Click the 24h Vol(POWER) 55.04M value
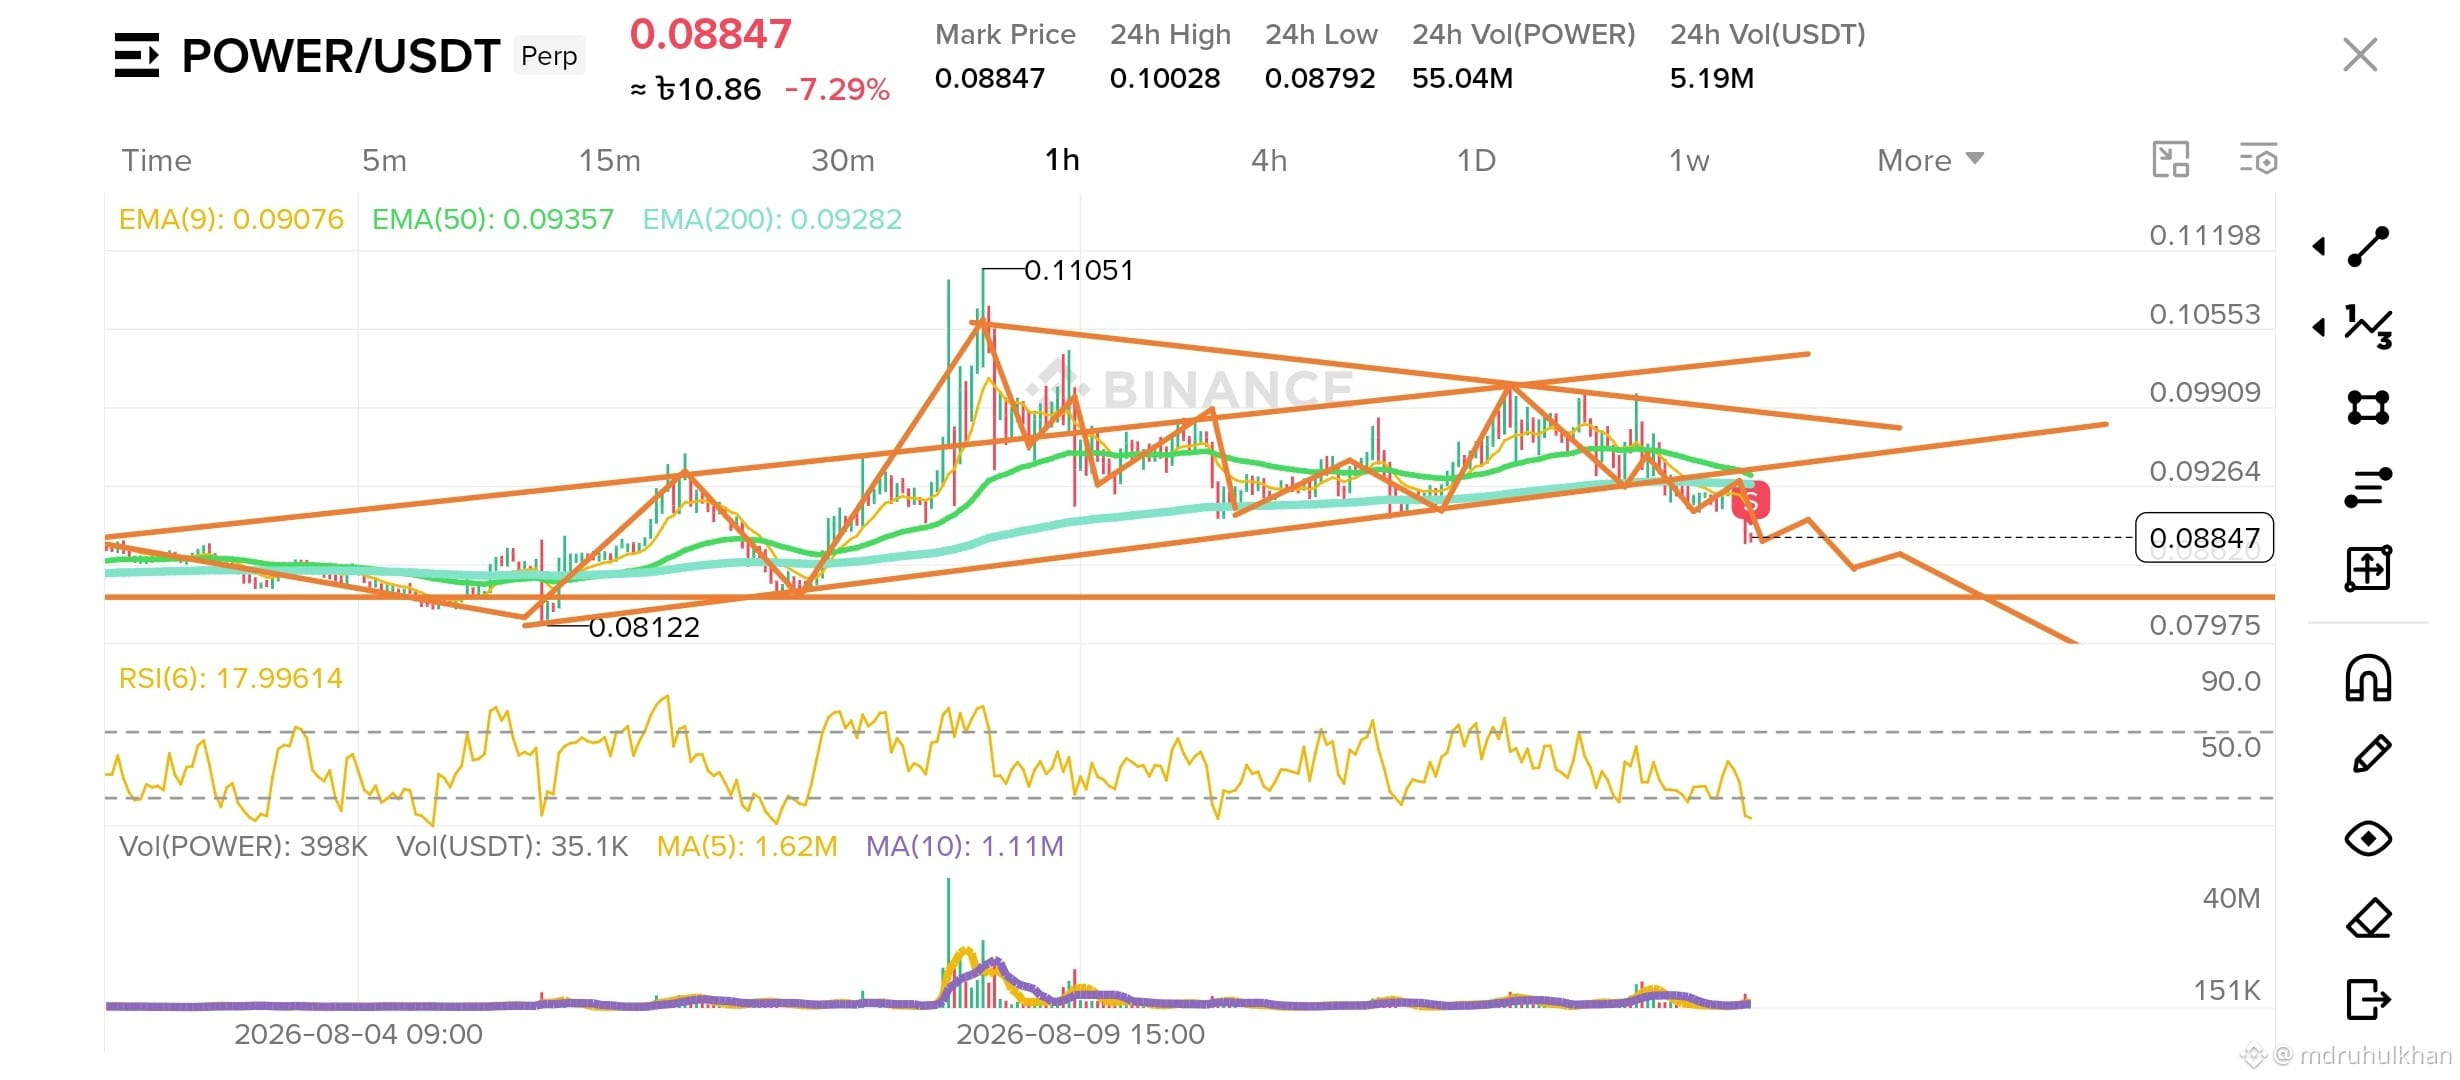 (x=1462, y=78)
